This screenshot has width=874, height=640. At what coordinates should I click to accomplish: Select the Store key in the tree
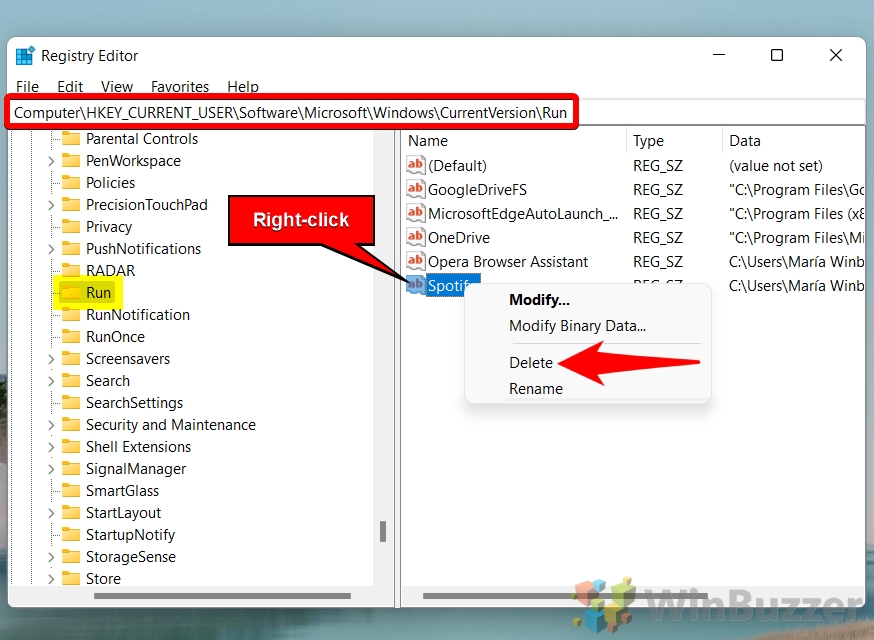tap(103, 579)
